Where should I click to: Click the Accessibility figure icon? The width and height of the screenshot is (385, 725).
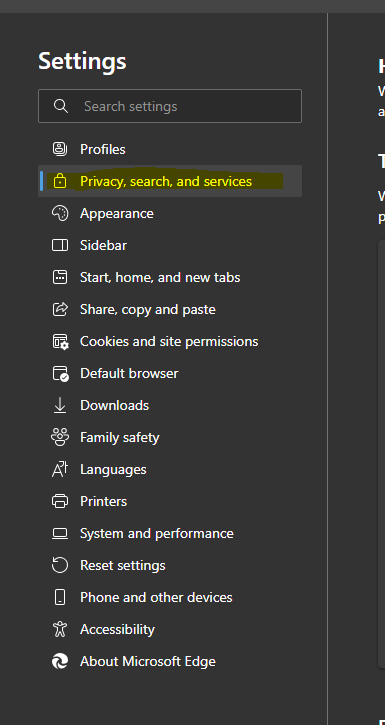(x=60, y=629)
